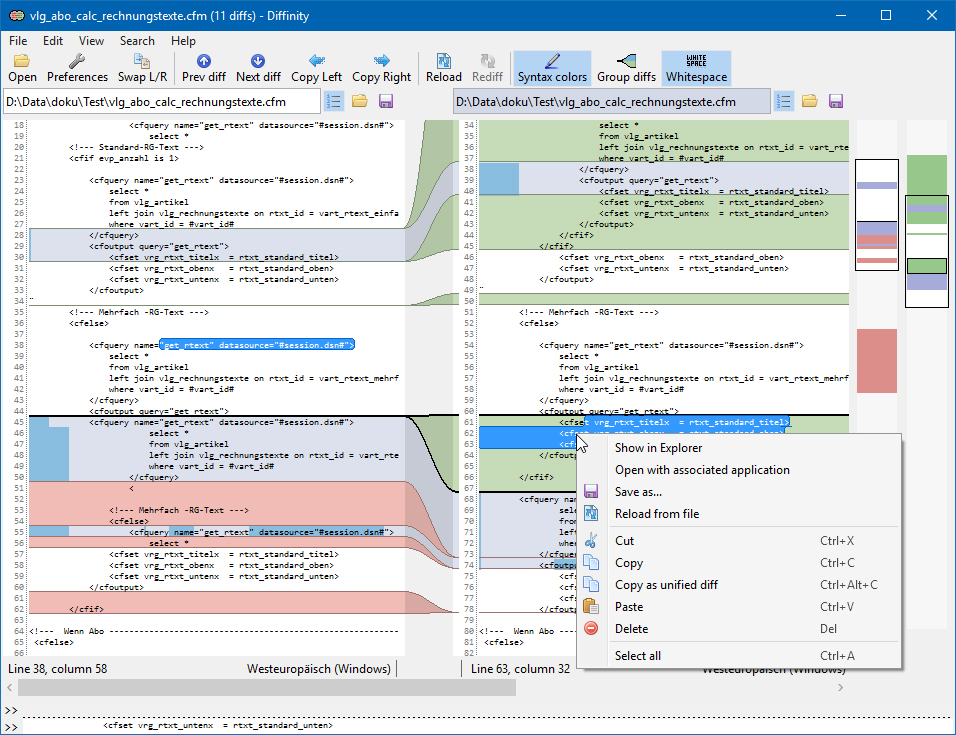Click '</cfif>' on left pane line 62
This screenshot has height=735, width=956.
87,609
